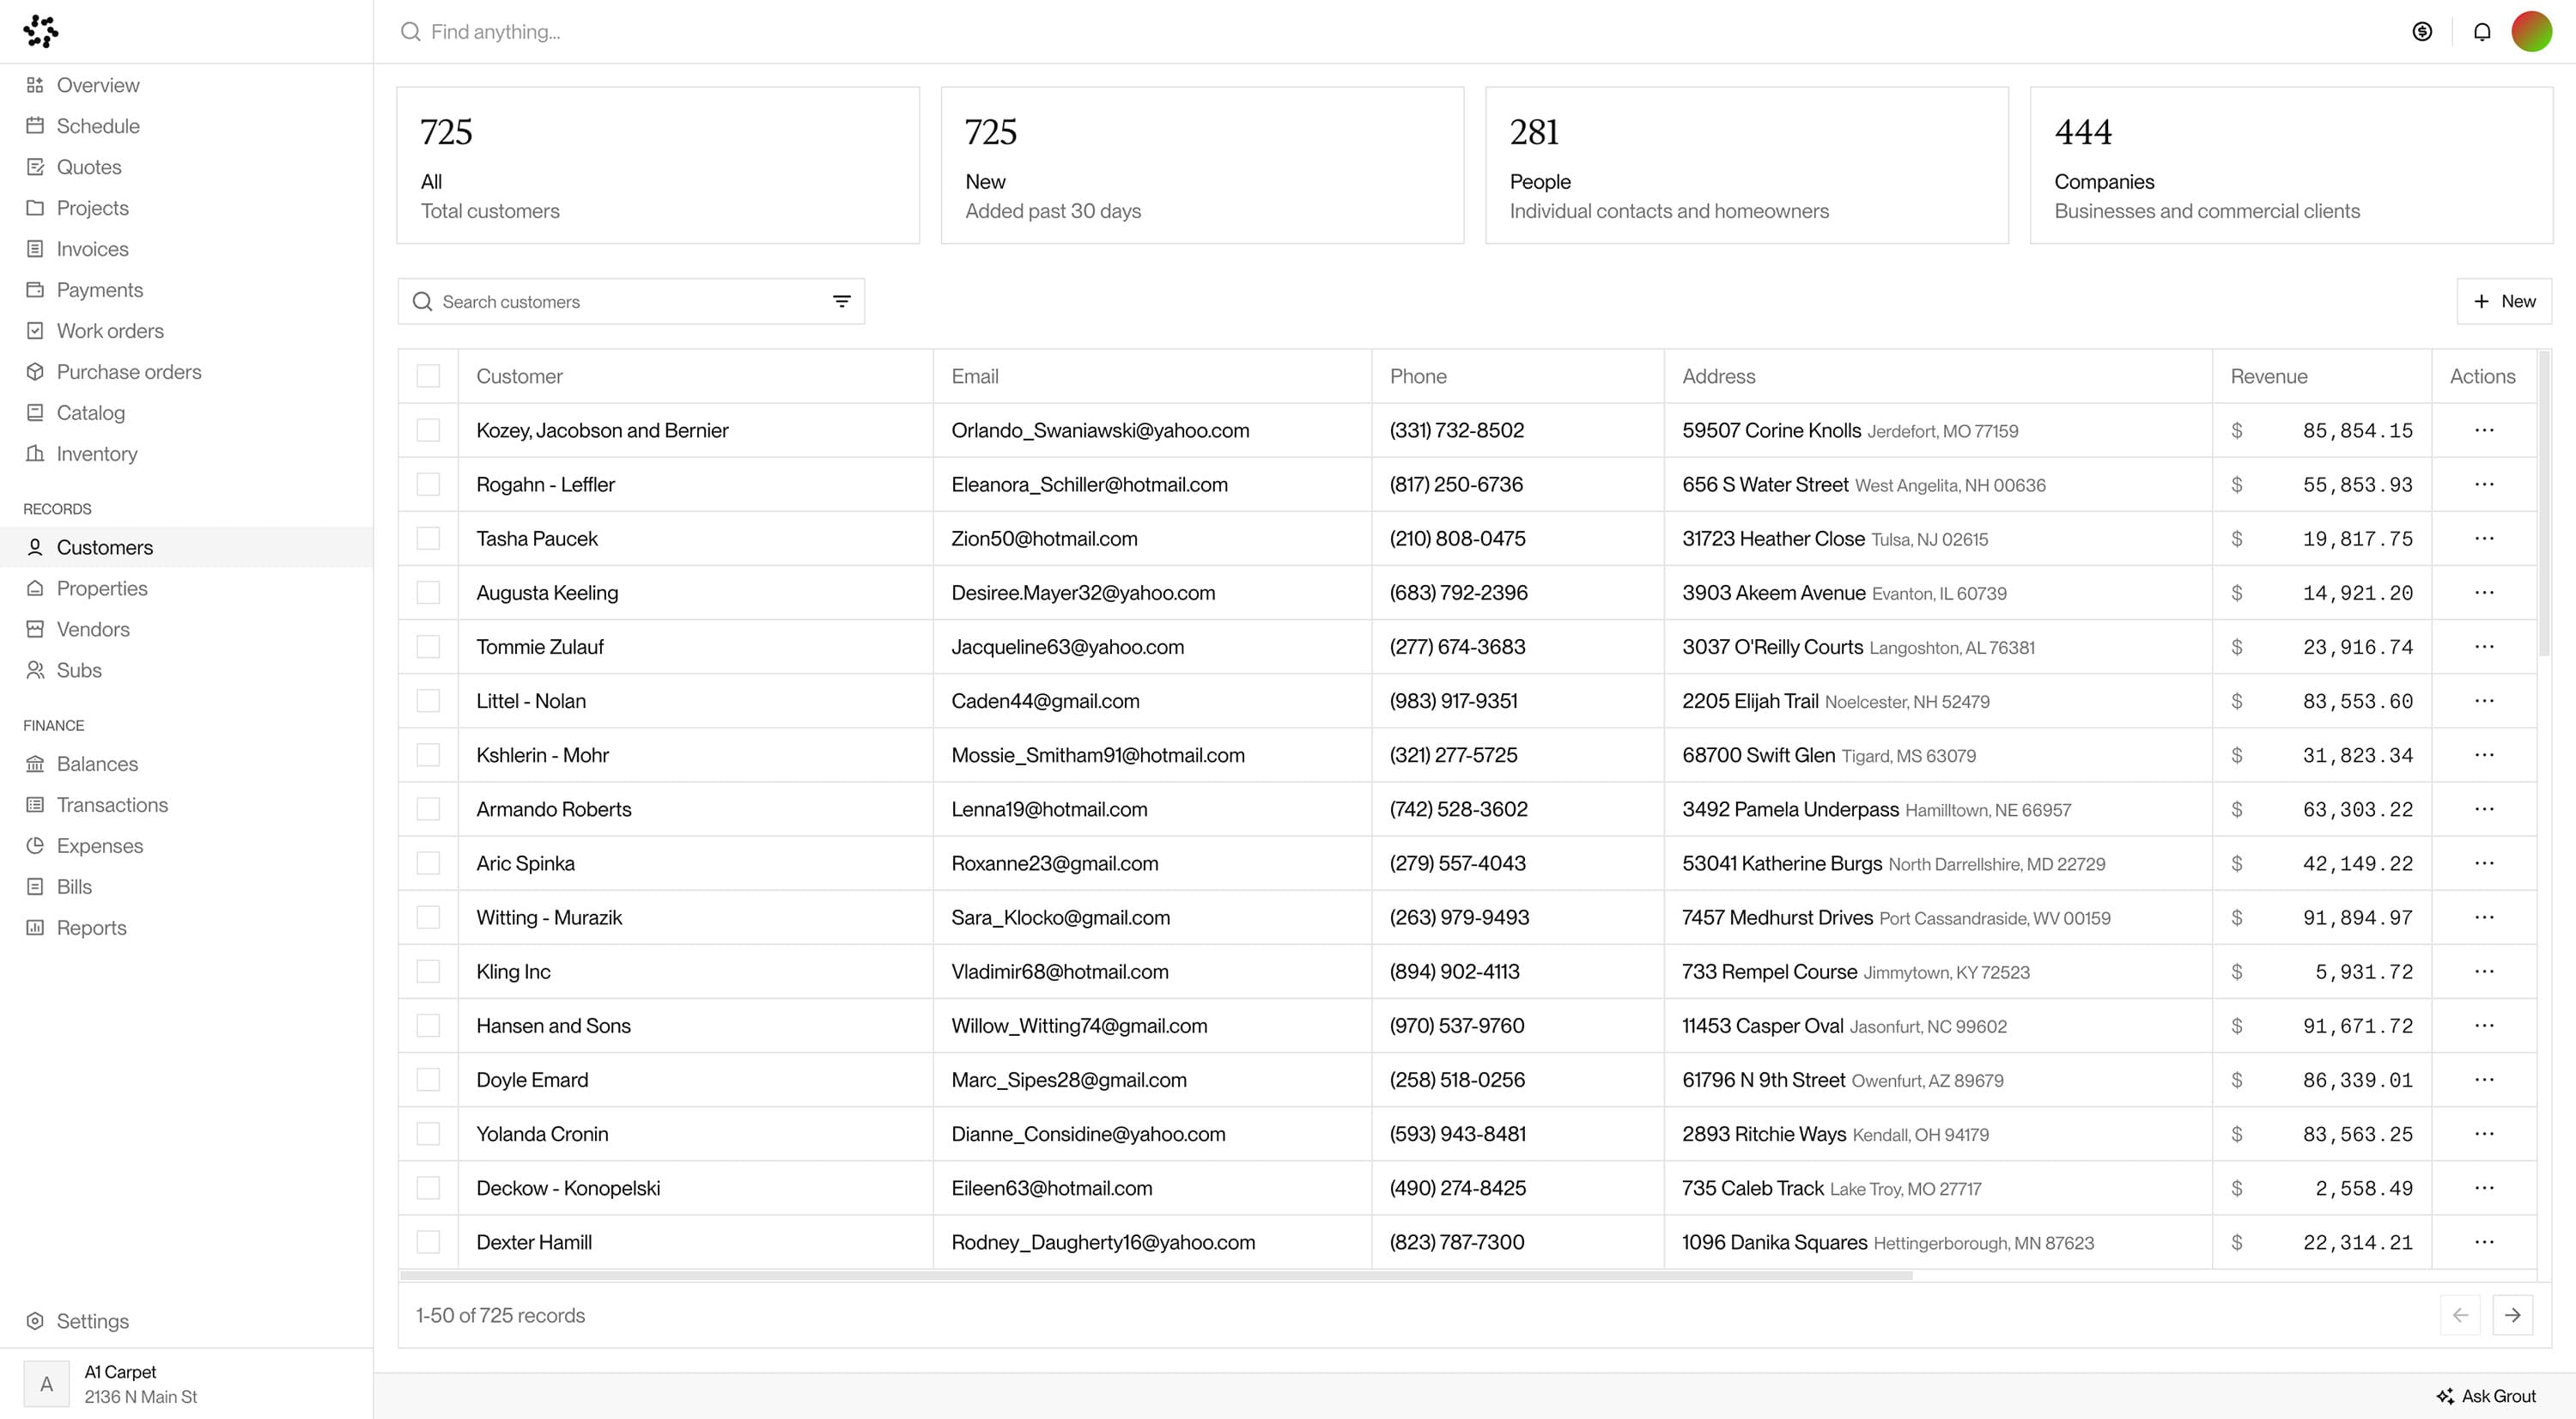Open the notifications bell
Screen dimensions: 2576x1419
pos(2482,32)
